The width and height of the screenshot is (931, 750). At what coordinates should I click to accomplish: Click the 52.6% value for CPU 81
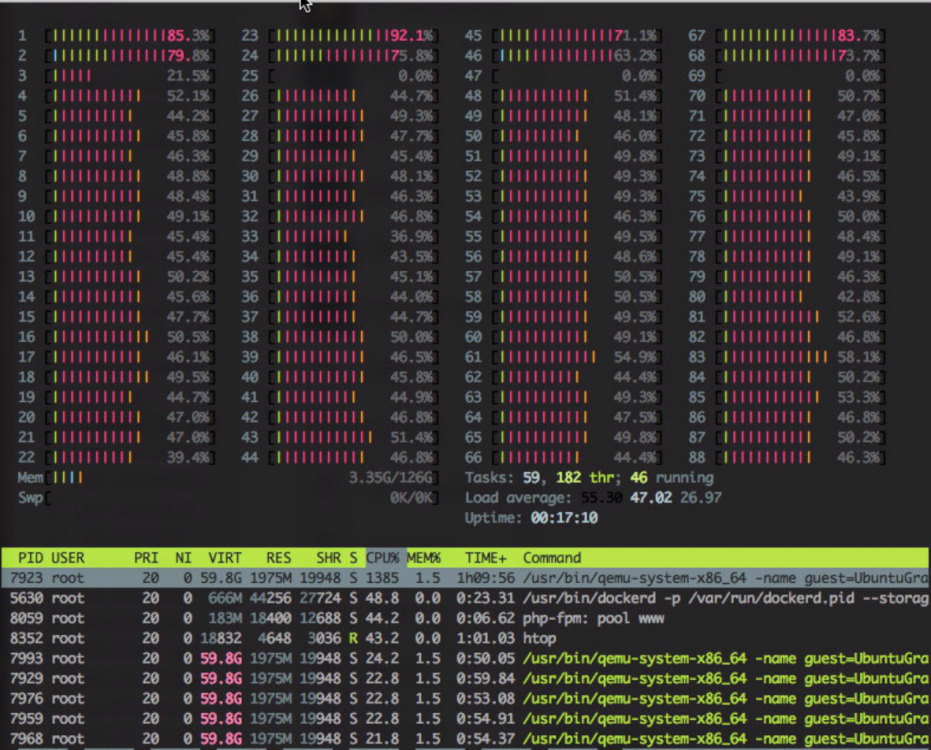point(859,317)
